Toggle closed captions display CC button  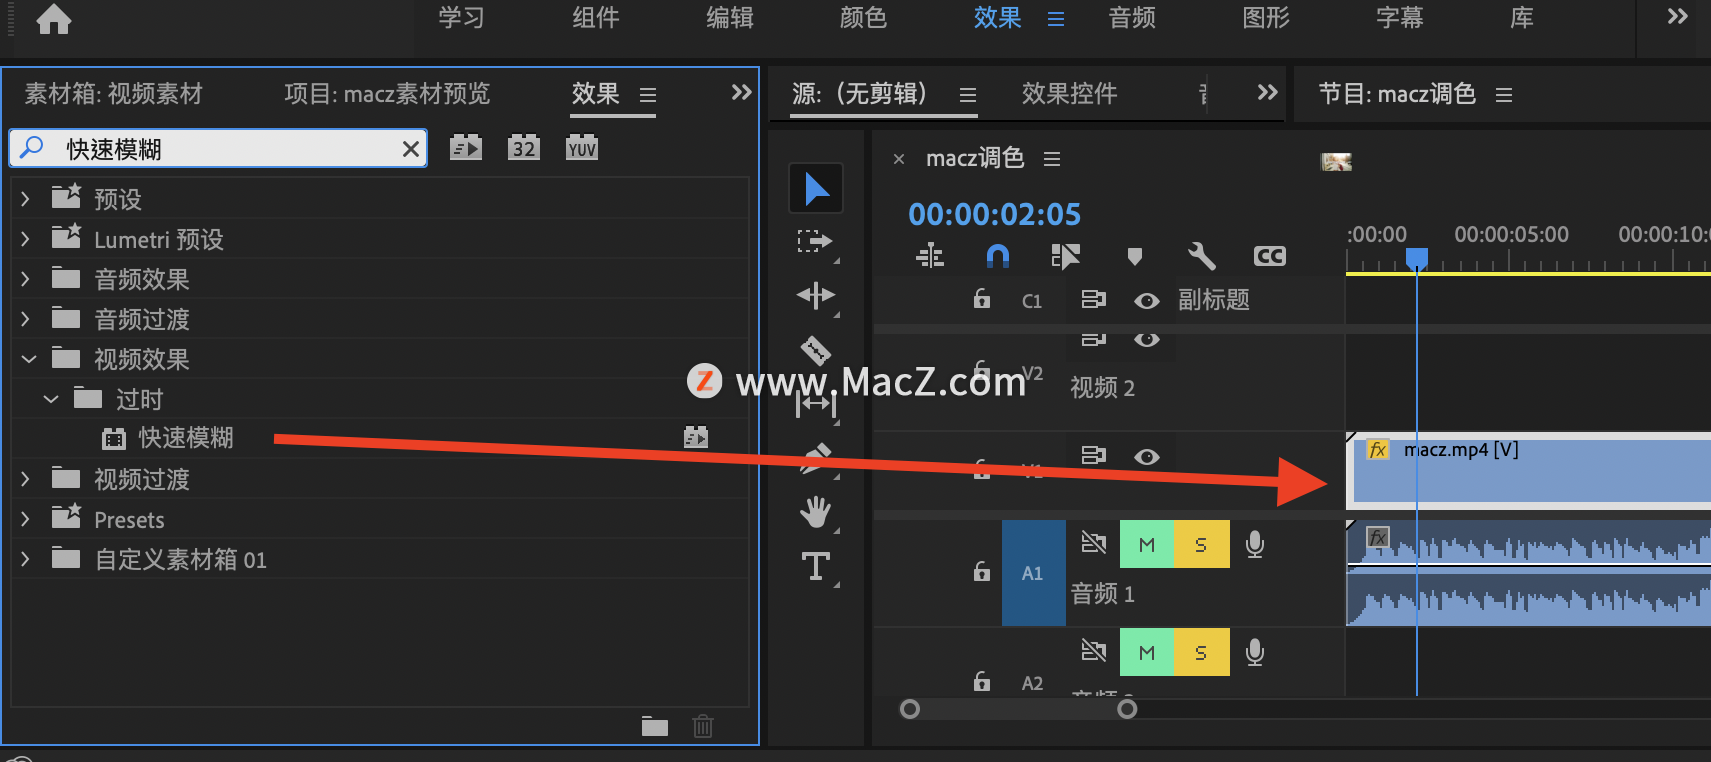(1270, 256)
